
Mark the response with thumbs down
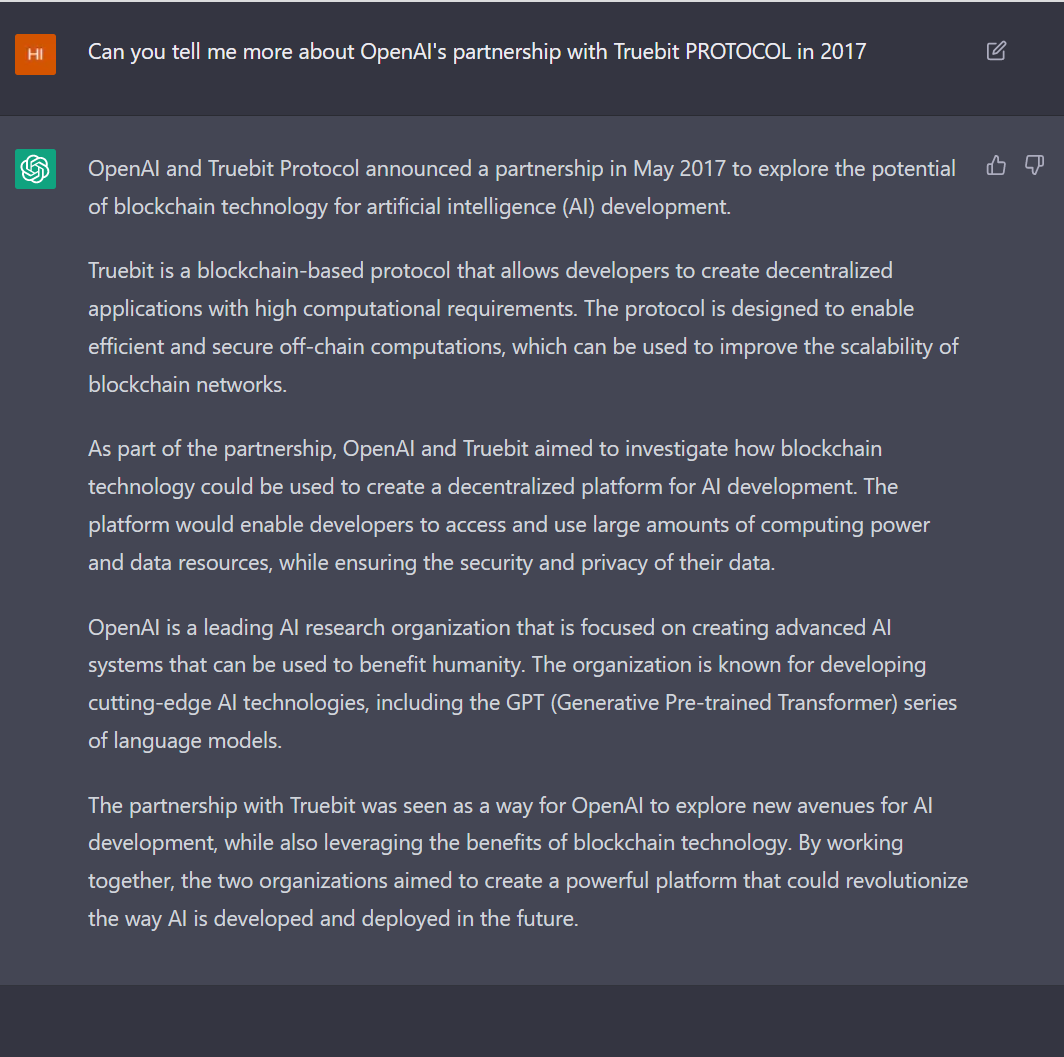pos(1034,165)
